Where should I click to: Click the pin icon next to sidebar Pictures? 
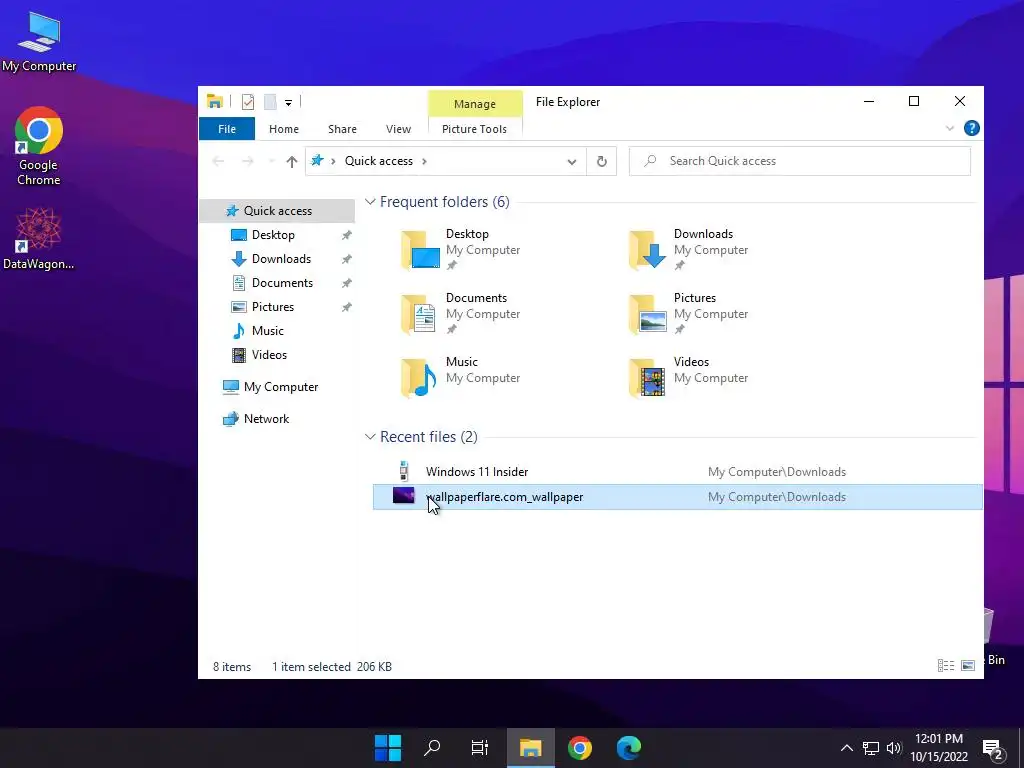(x=347, y=307)
